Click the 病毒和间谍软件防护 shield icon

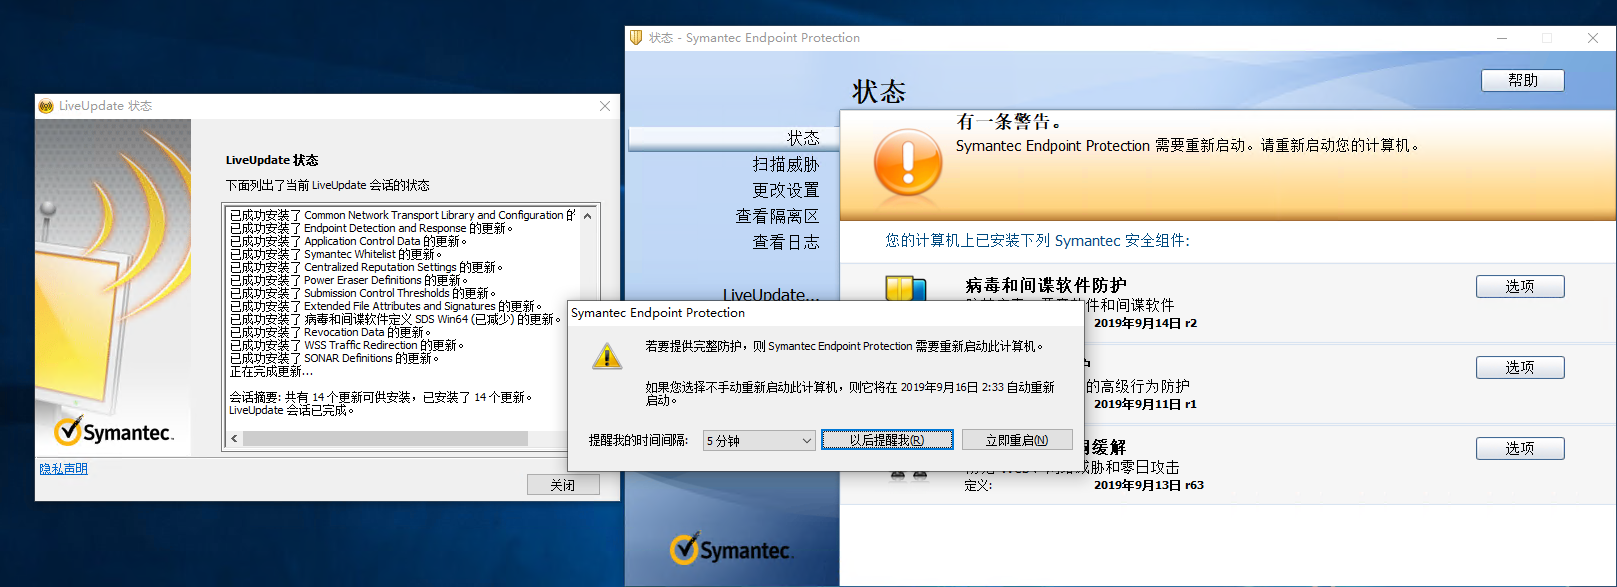tap(906, 289)
